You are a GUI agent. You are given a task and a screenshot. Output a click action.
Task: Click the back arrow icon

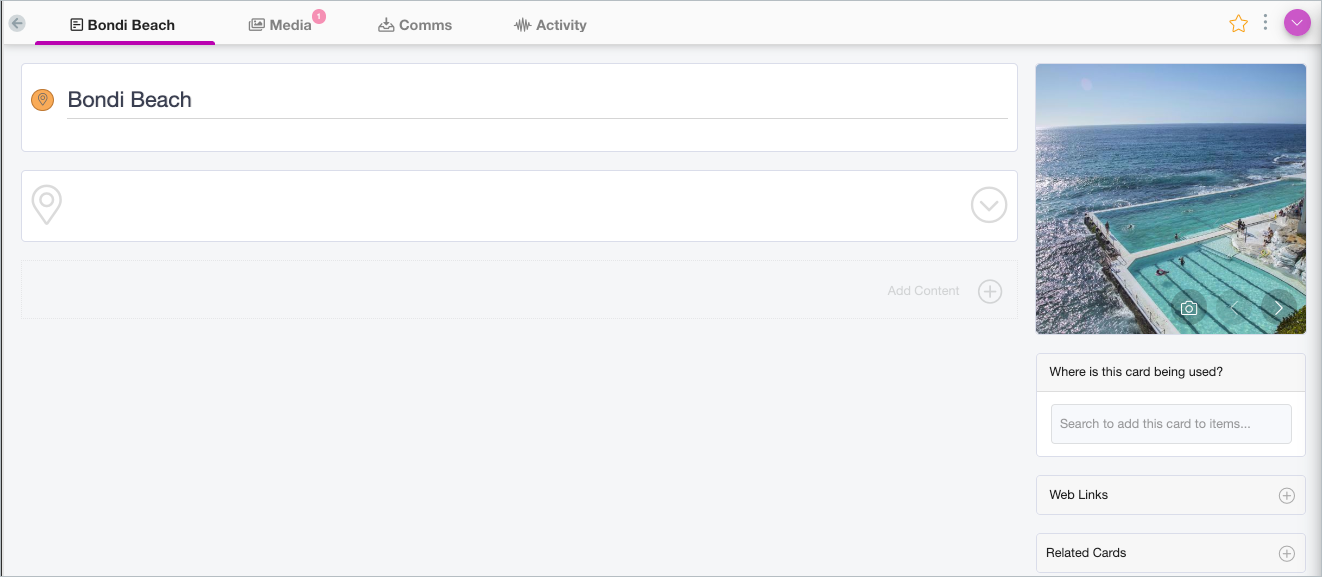point(17,23)
